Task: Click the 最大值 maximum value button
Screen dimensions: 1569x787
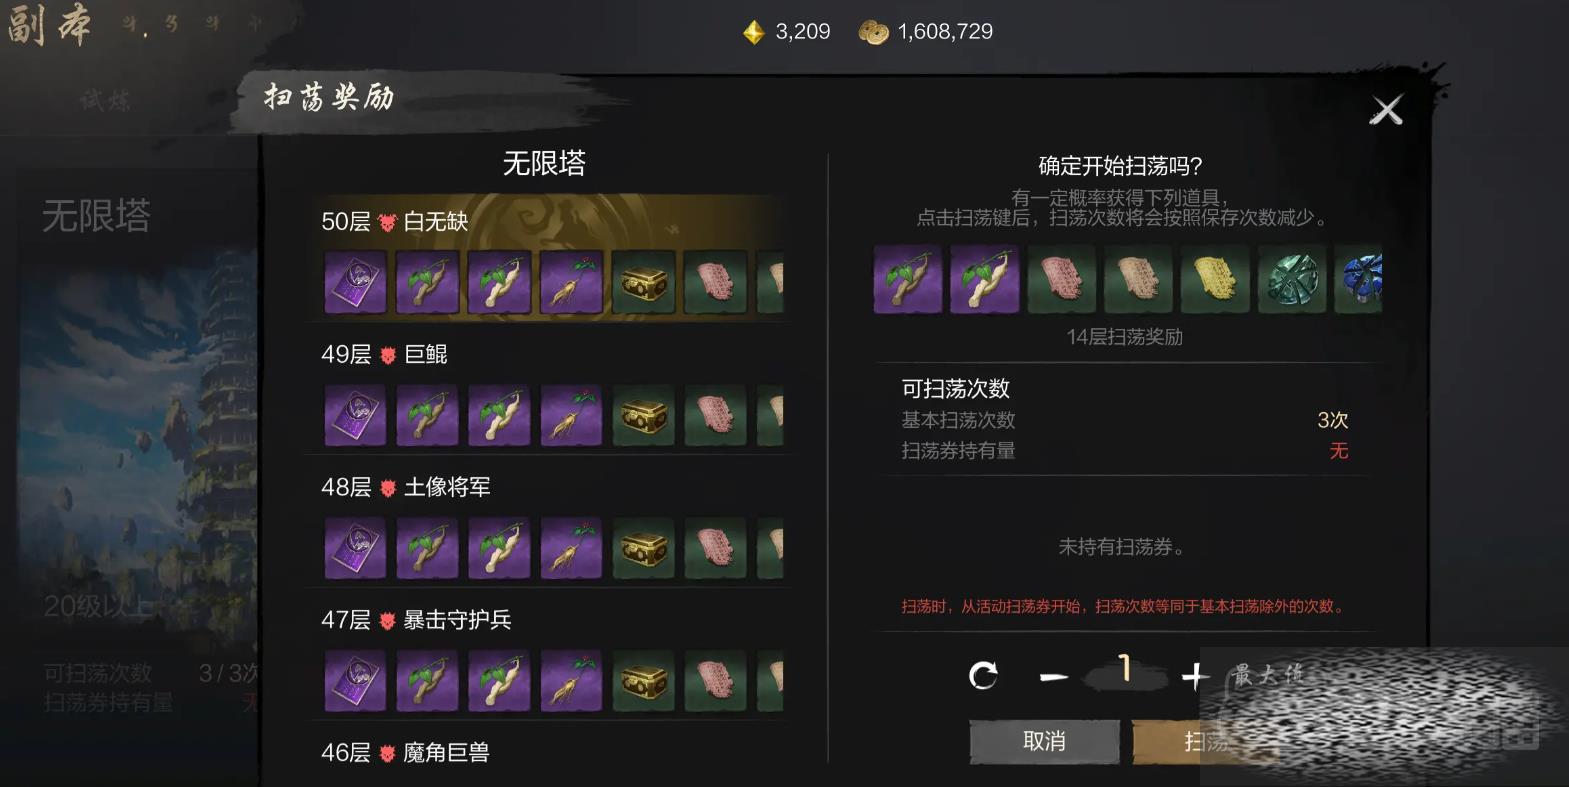Action: [x=1268, y=675]
